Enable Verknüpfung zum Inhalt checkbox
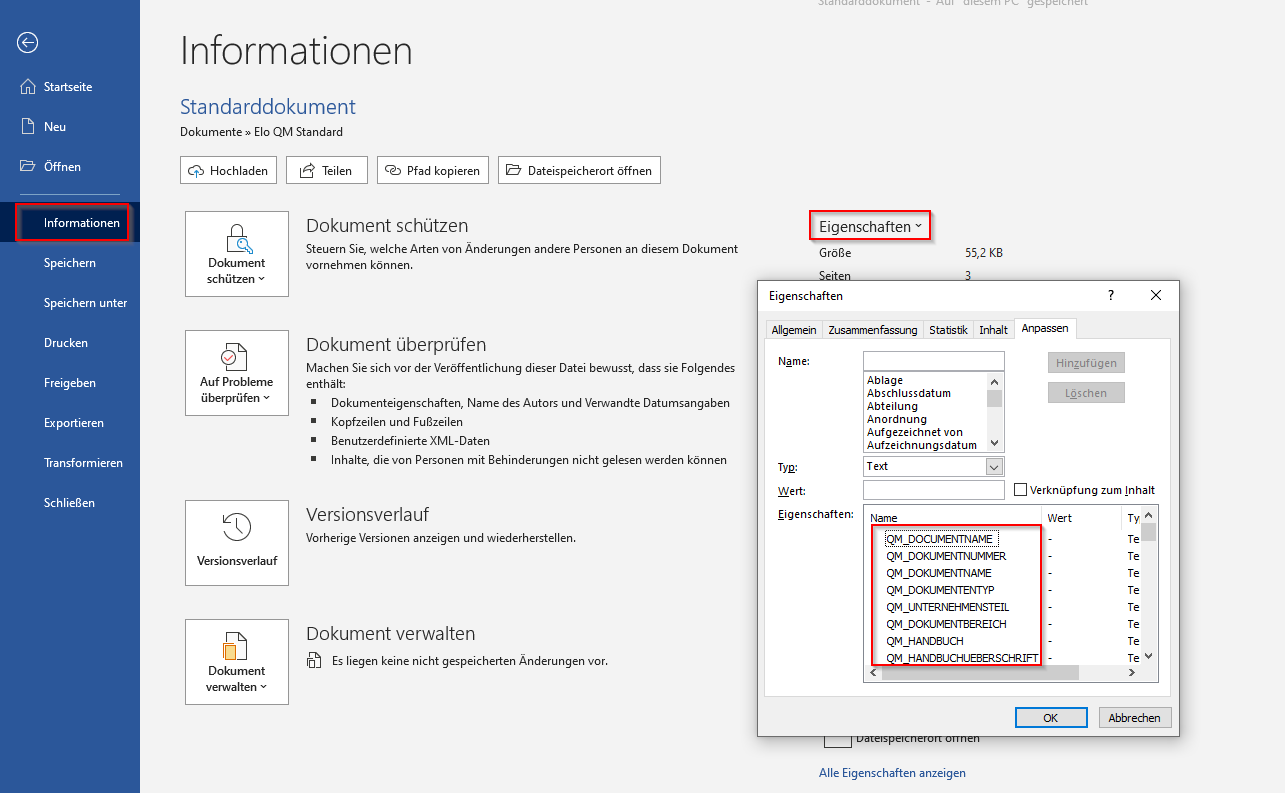Screen dimensions: 1285x793 tap(1021, 490)
